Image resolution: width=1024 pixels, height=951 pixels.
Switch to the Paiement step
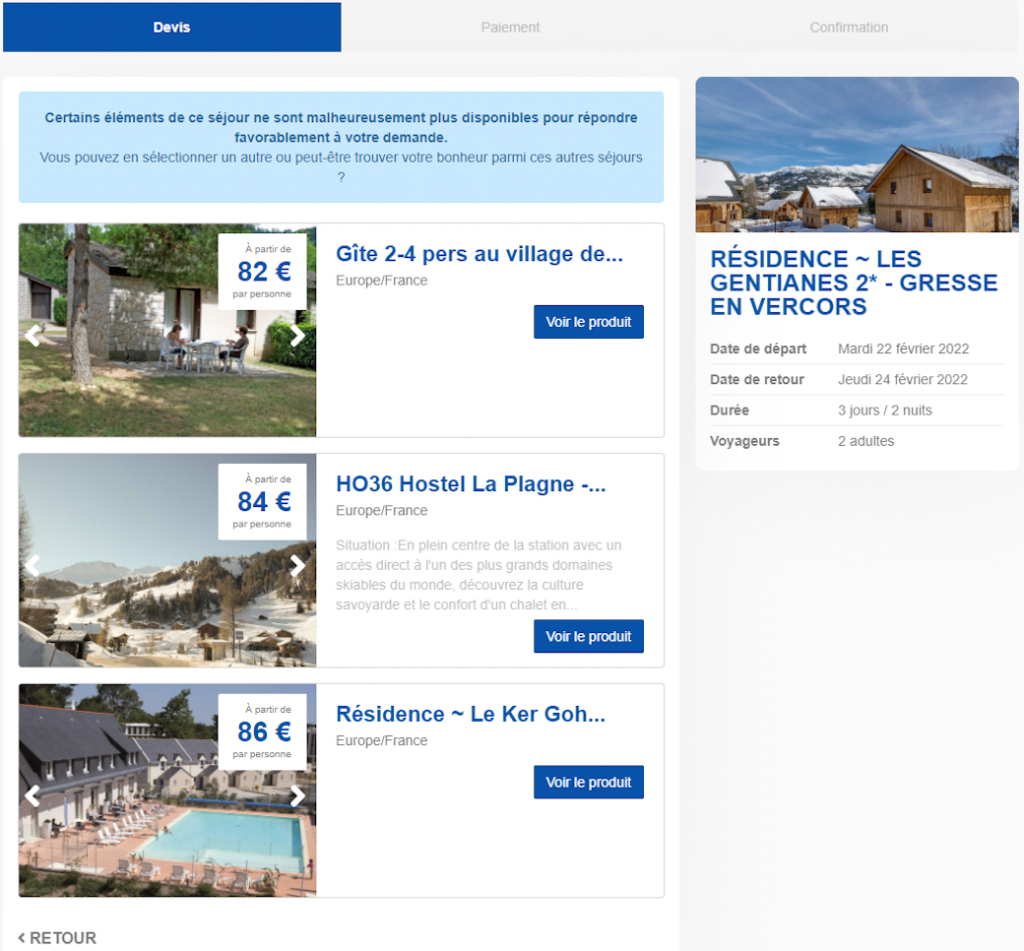point(510,27)
